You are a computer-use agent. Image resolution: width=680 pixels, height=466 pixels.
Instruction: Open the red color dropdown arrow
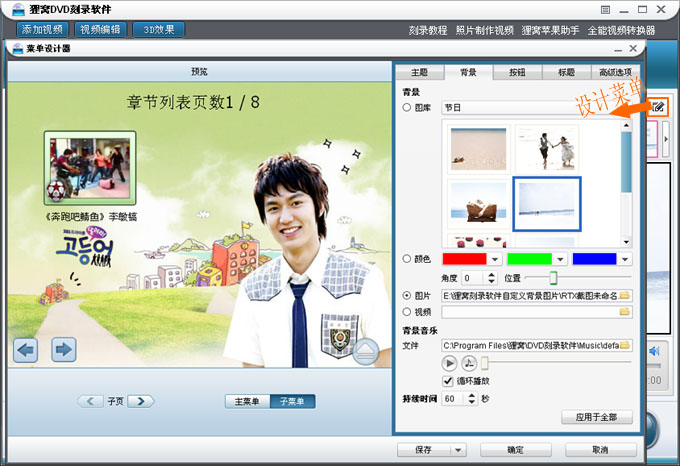coord(495,259)
